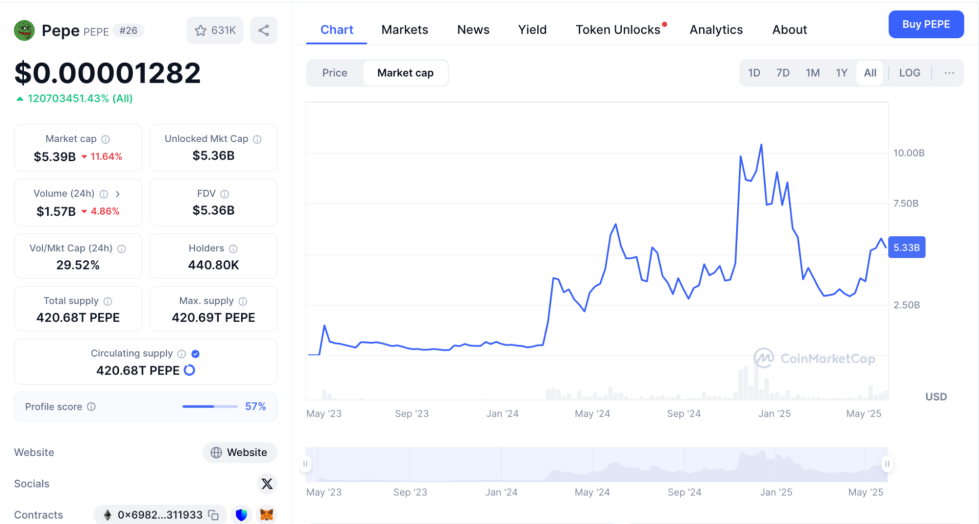The image size is (979, 524).
Task: Copy the contract address using copy icon
Action: 213,515
